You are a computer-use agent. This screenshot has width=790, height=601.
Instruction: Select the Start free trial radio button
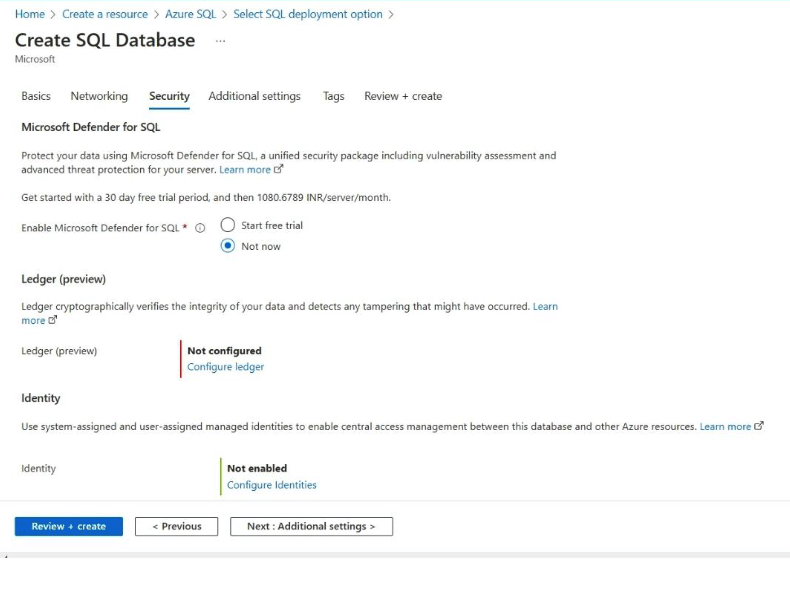(228, 225)
